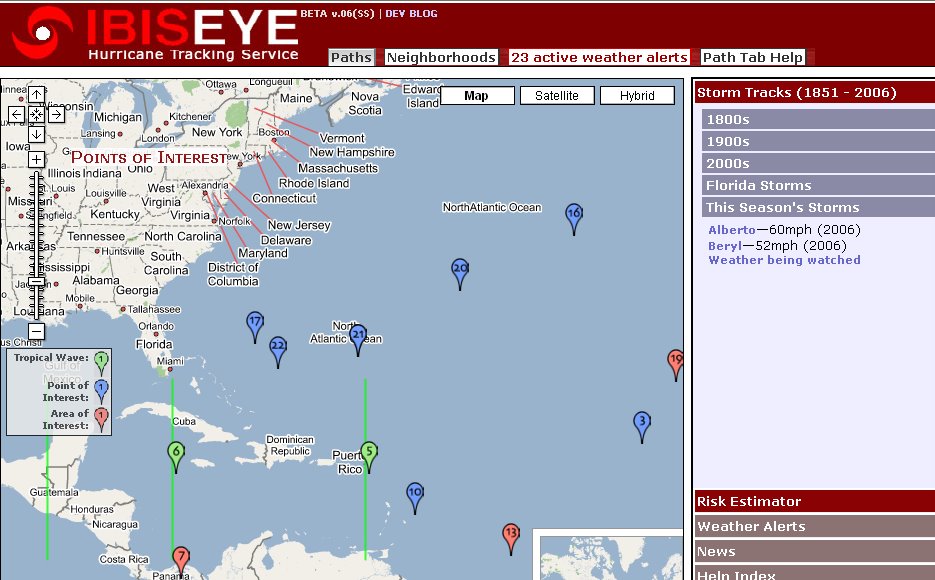Click the zoom in plus button
The image size is (935, 580).
[x=36, y=159]
